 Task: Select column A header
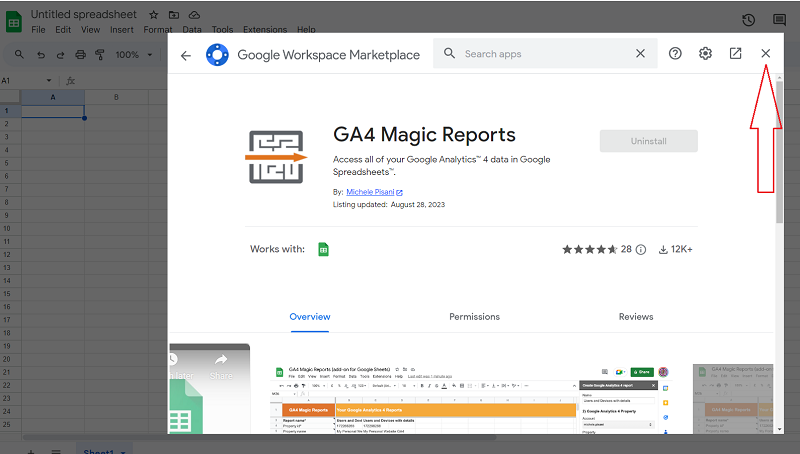(x=53, y=97)
